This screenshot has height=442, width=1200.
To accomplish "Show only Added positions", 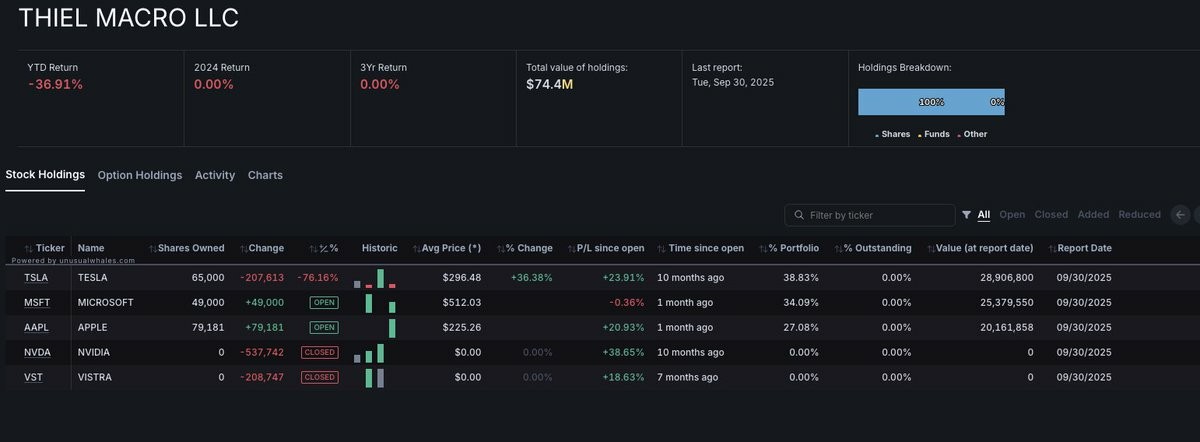I will coord(1093,215).
